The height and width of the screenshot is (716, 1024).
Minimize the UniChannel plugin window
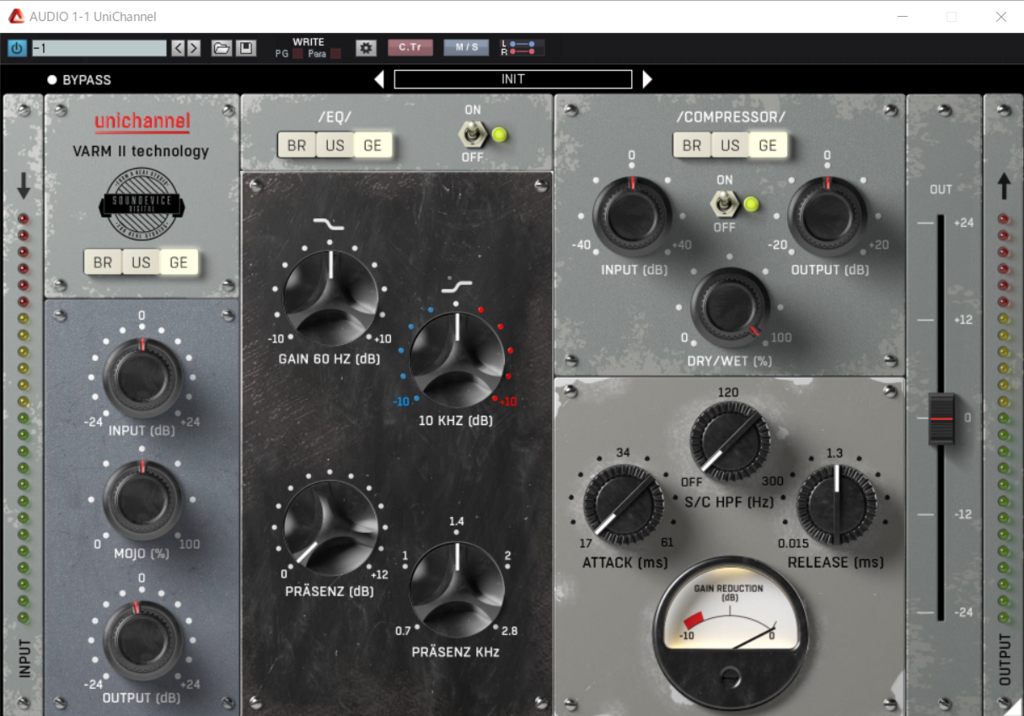click(x=903, y=16)
